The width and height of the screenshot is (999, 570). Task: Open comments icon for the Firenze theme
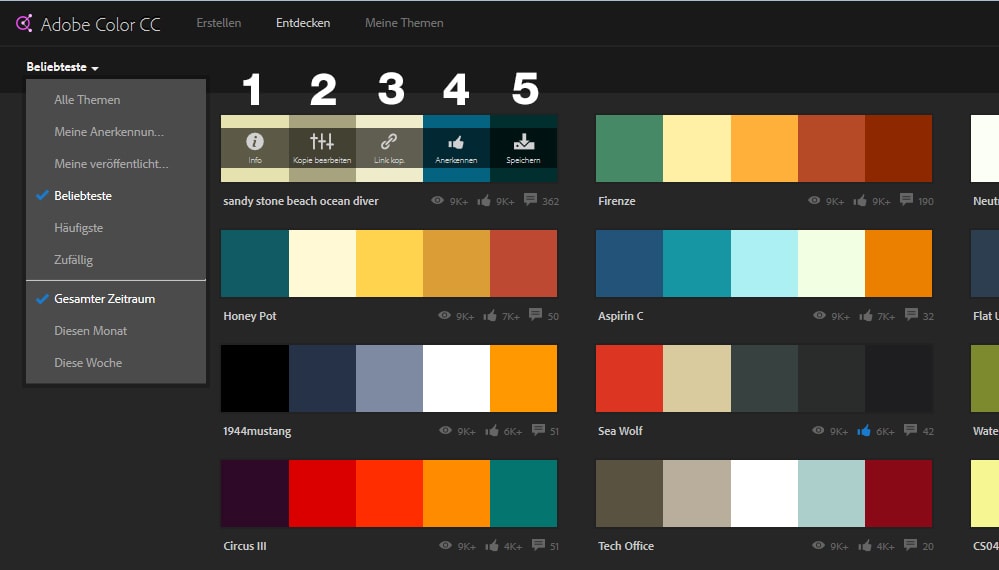[906, 200]
